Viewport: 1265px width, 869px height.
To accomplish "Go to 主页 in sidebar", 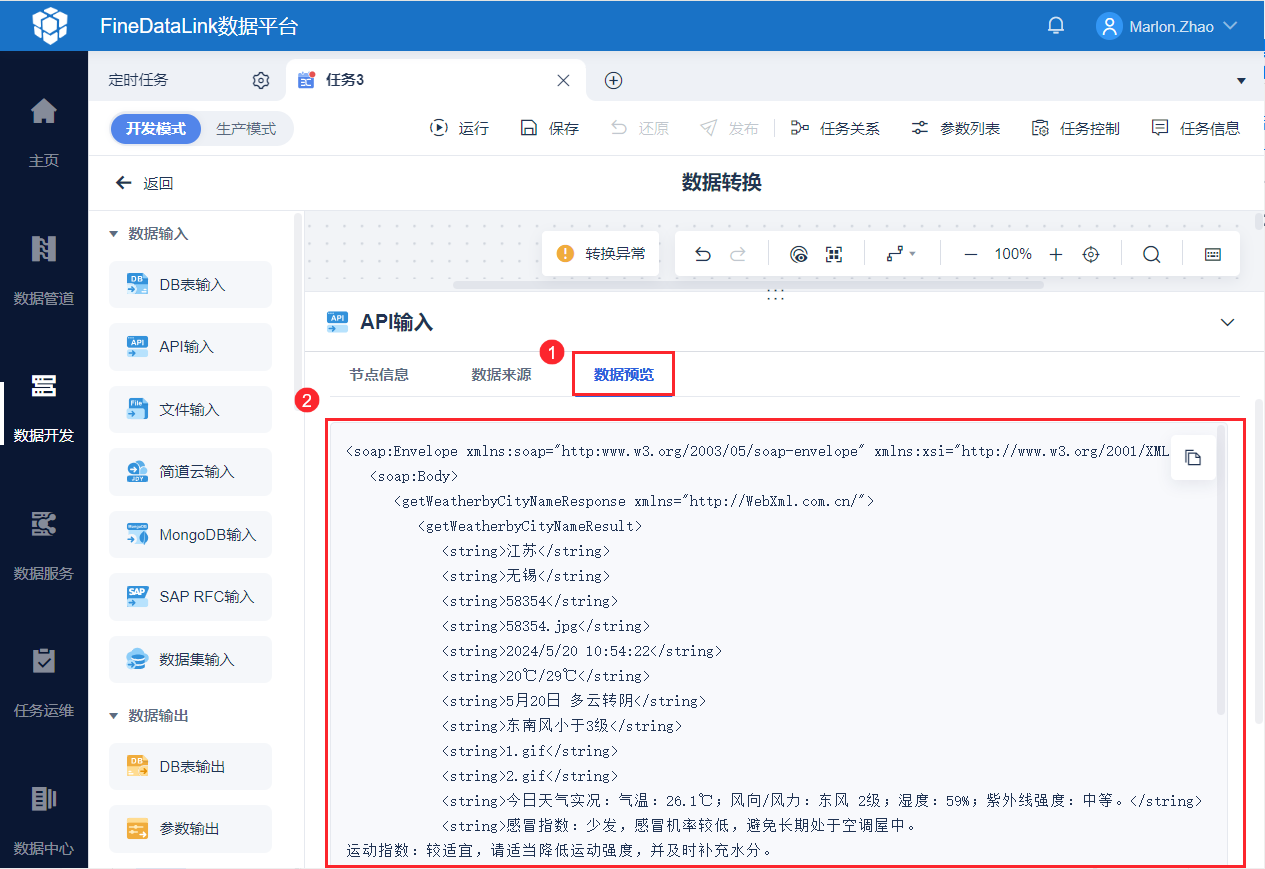I will 43,132.
